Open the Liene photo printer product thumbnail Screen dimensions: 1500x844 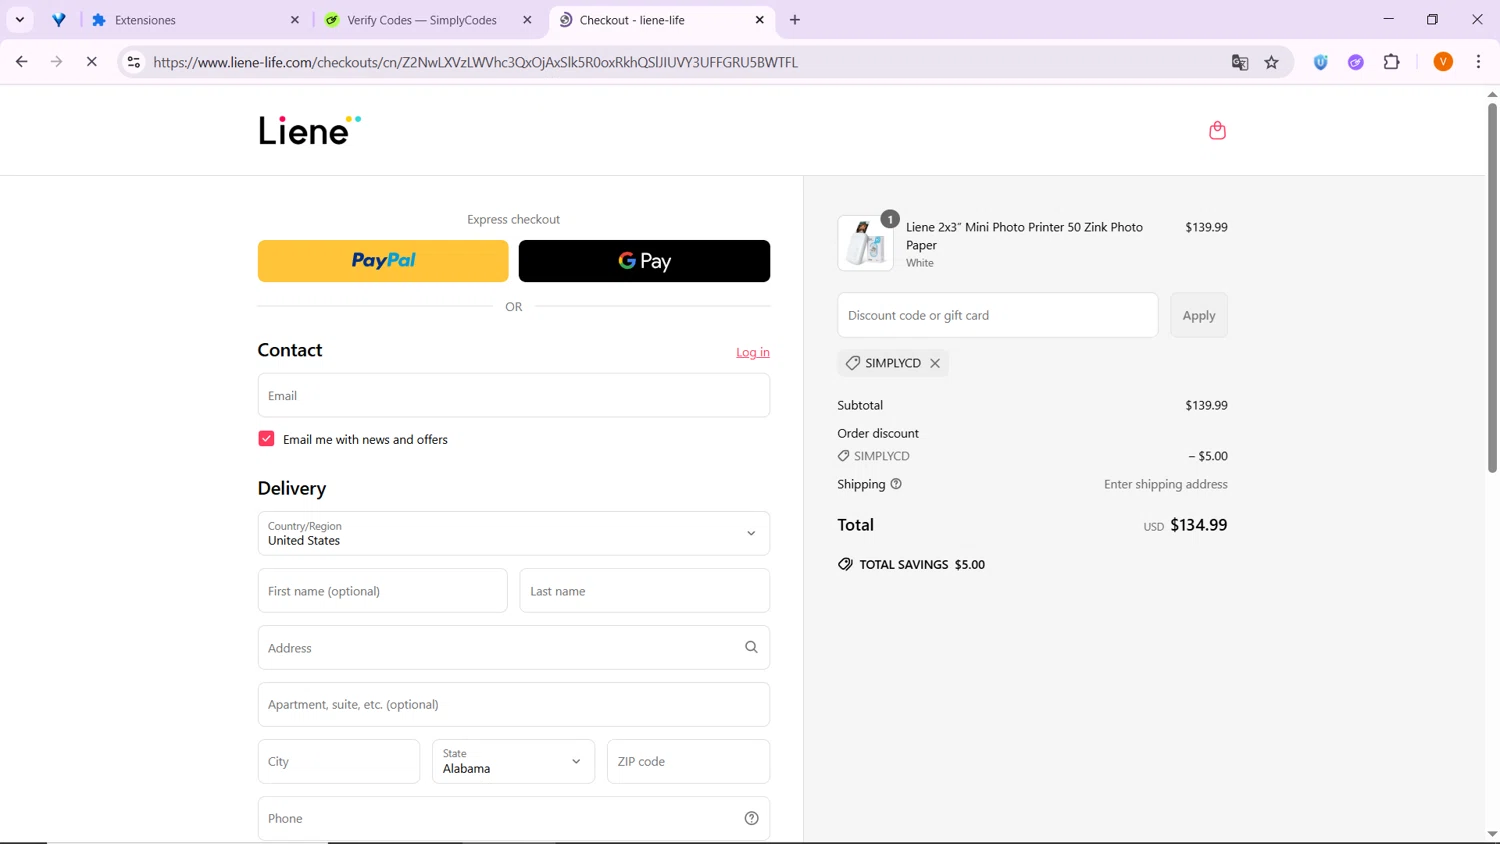866,243
